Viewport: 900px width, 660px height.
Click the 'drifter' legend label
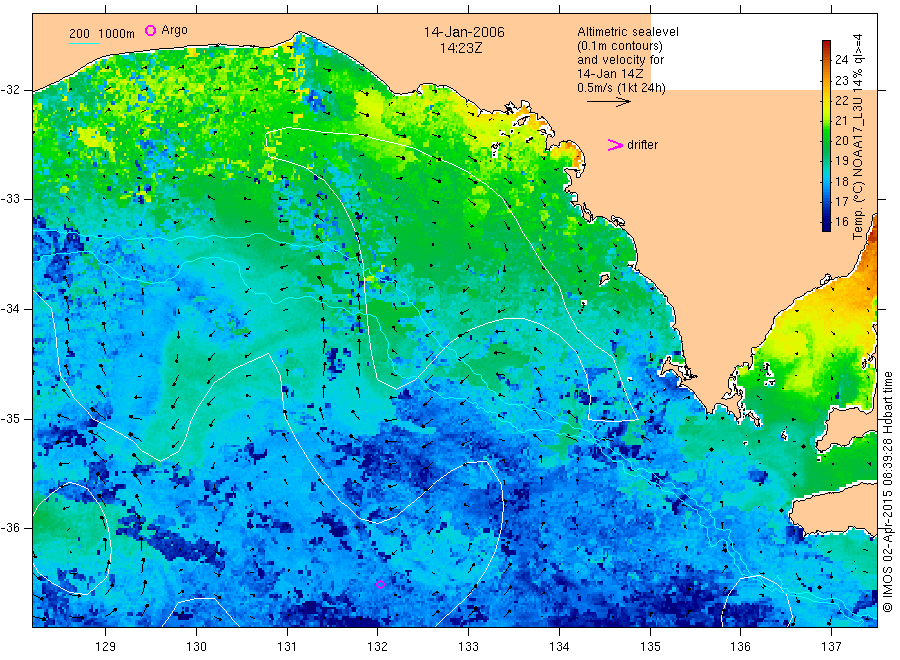[642, 145]
